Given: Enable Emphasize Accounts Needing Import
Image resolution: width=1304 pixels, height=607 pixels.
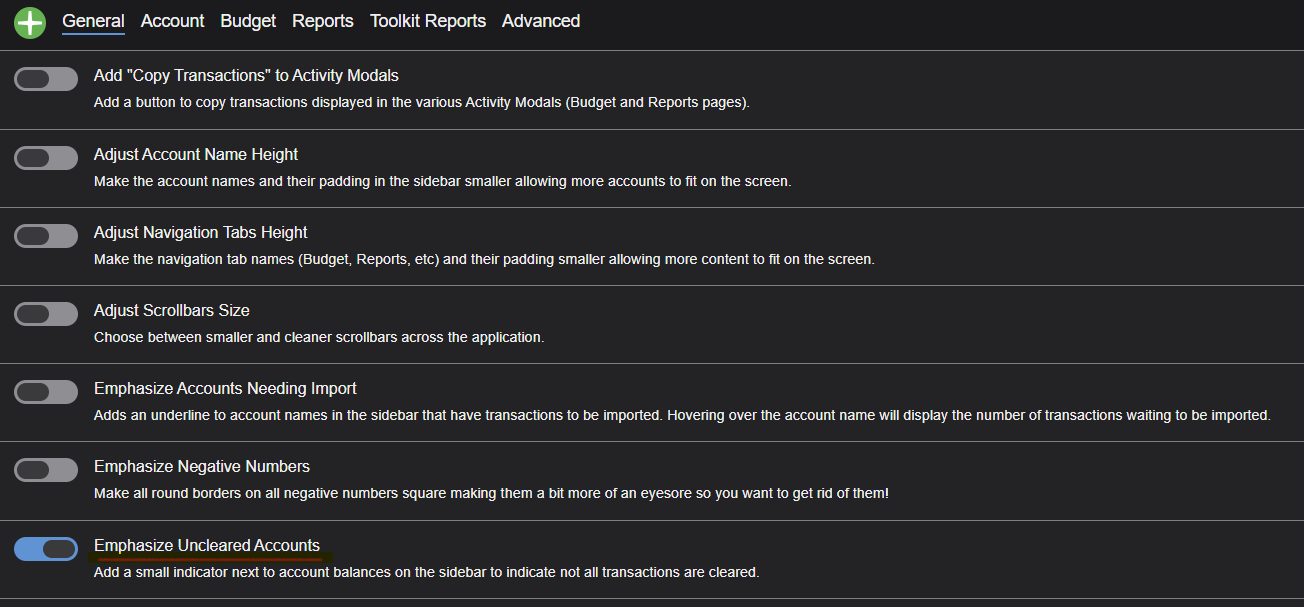Looking at the screenshot, I should 45,391.
